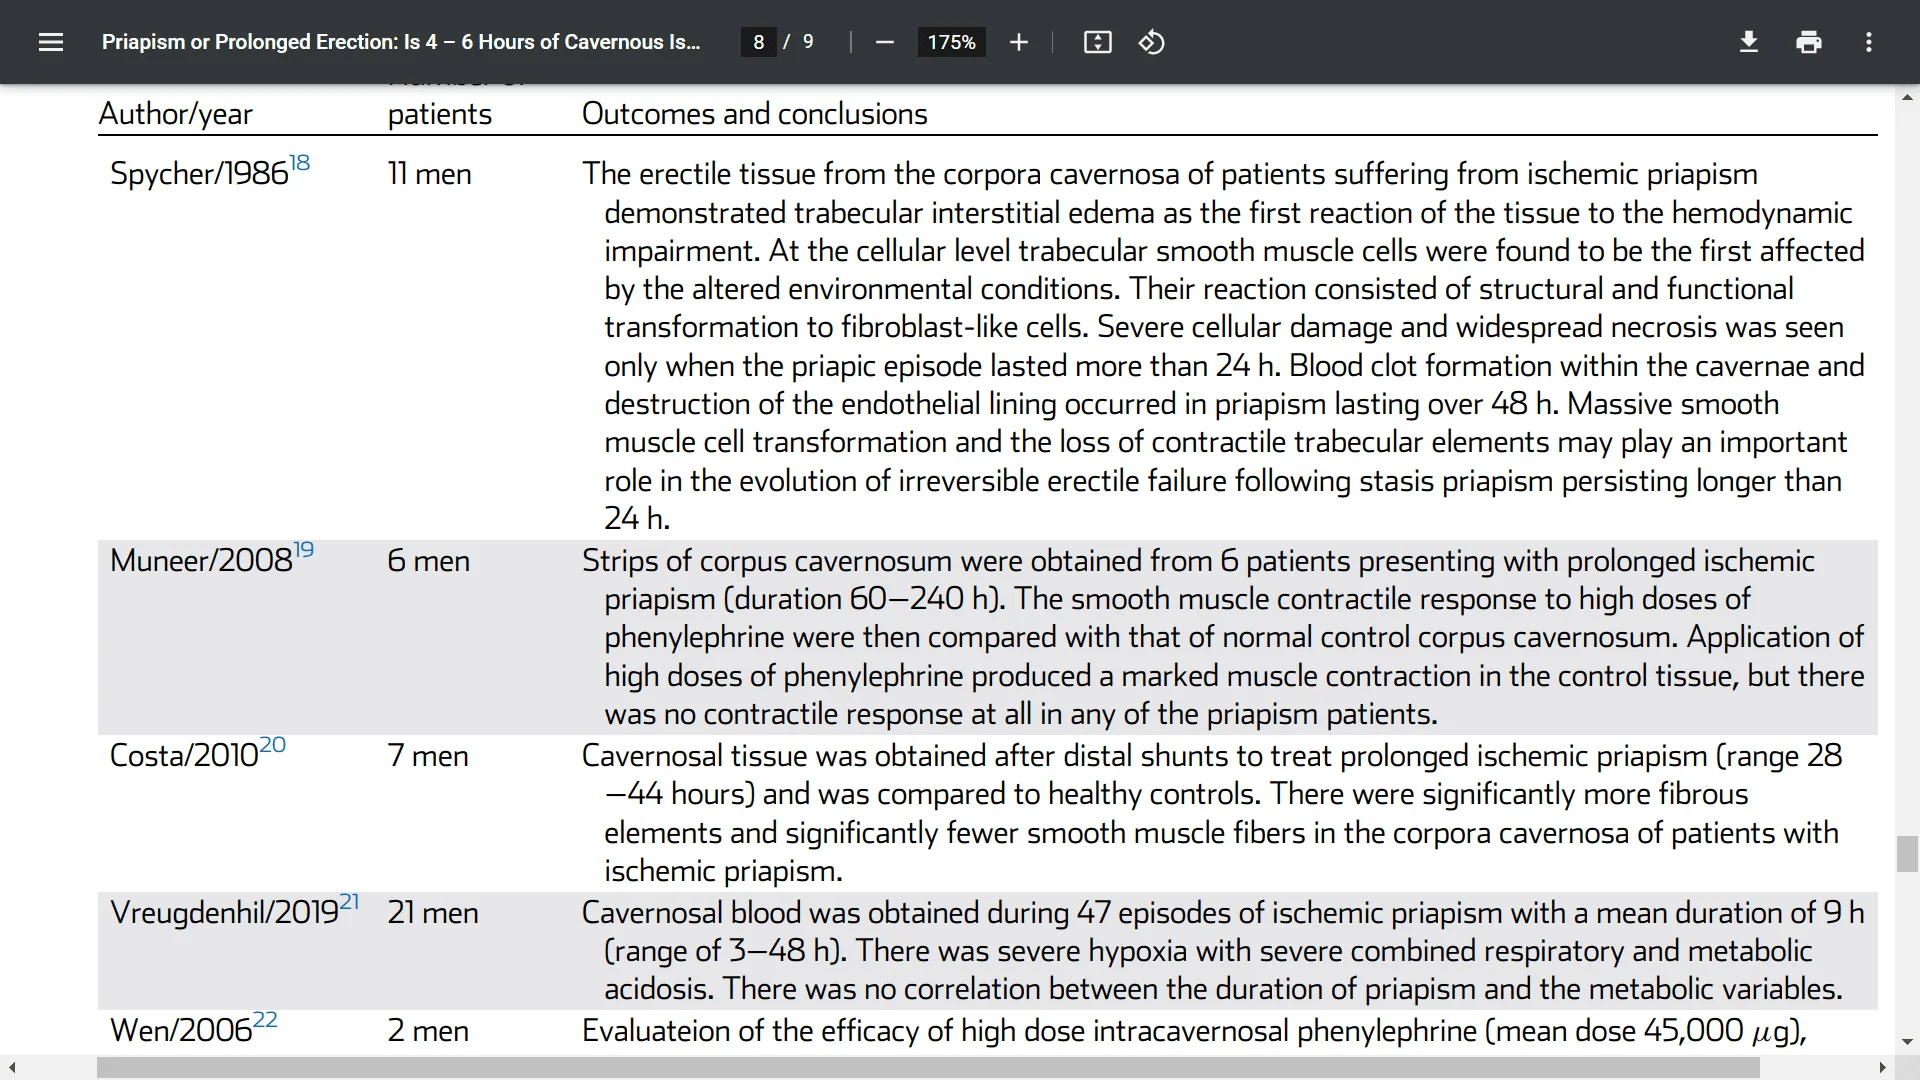Click the horizontal scrollbar right arrow
Viewport: 1920px width, 1080px height.
(x=1882, y=1068)
